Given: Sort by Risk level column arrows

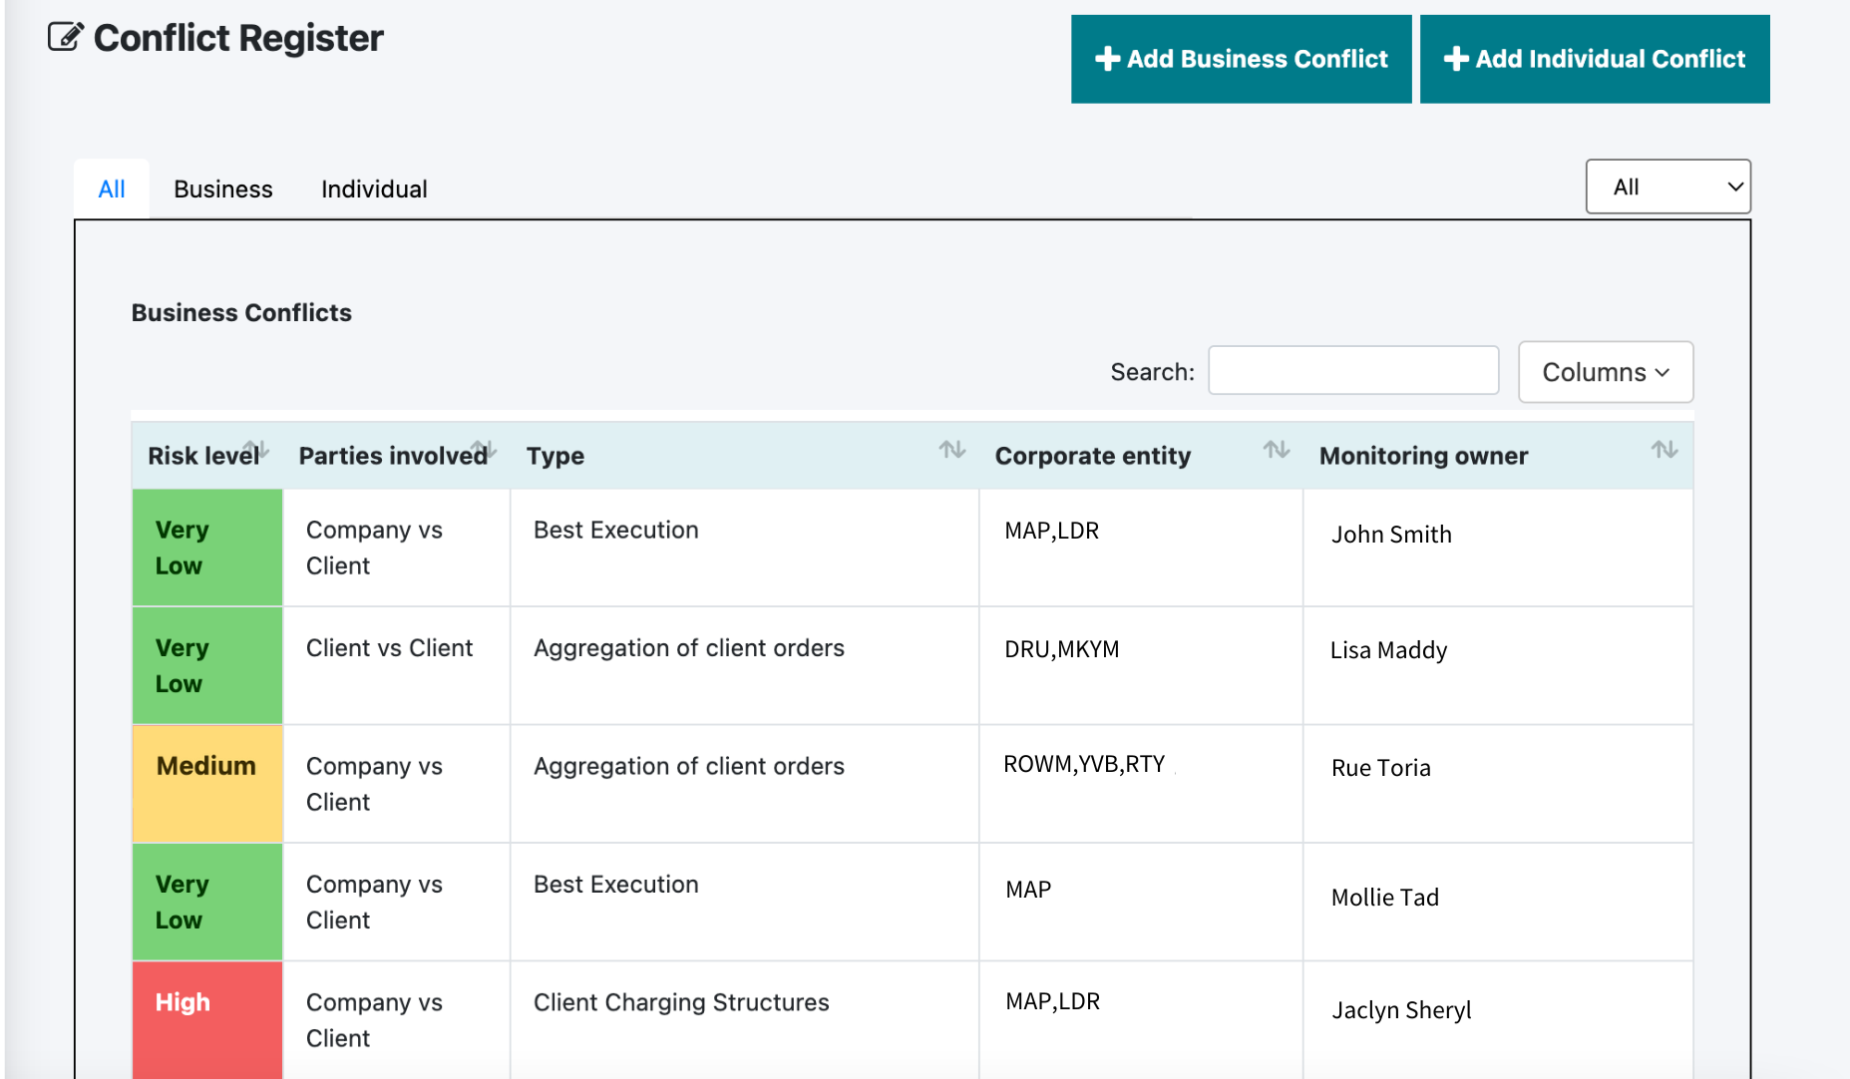Looking at the screenshot, I should (256, 449).
